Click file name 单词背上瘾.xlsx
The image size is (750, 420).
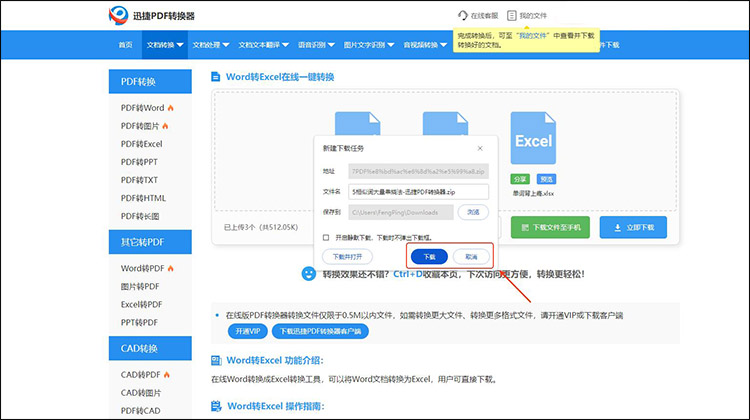coord(533,193)
